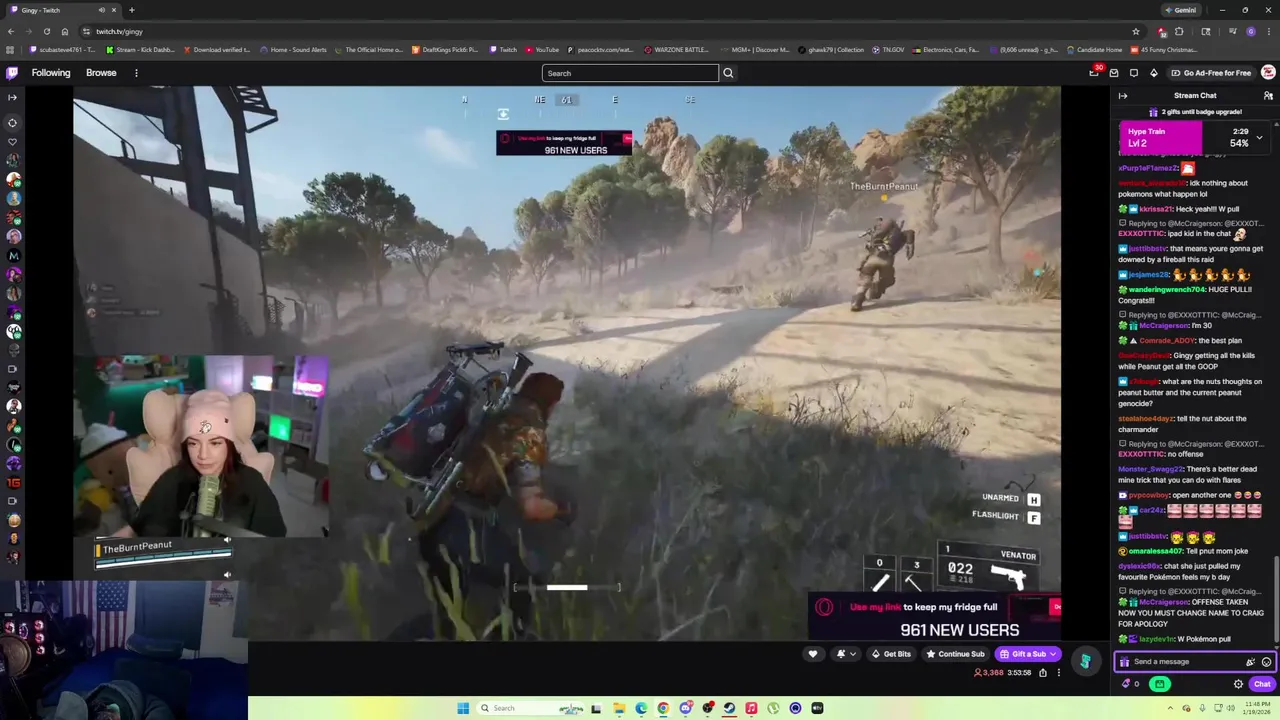Open the apps grid in bookmarks bar
The width and height of the screenshot is (1280, 720).
10,50
